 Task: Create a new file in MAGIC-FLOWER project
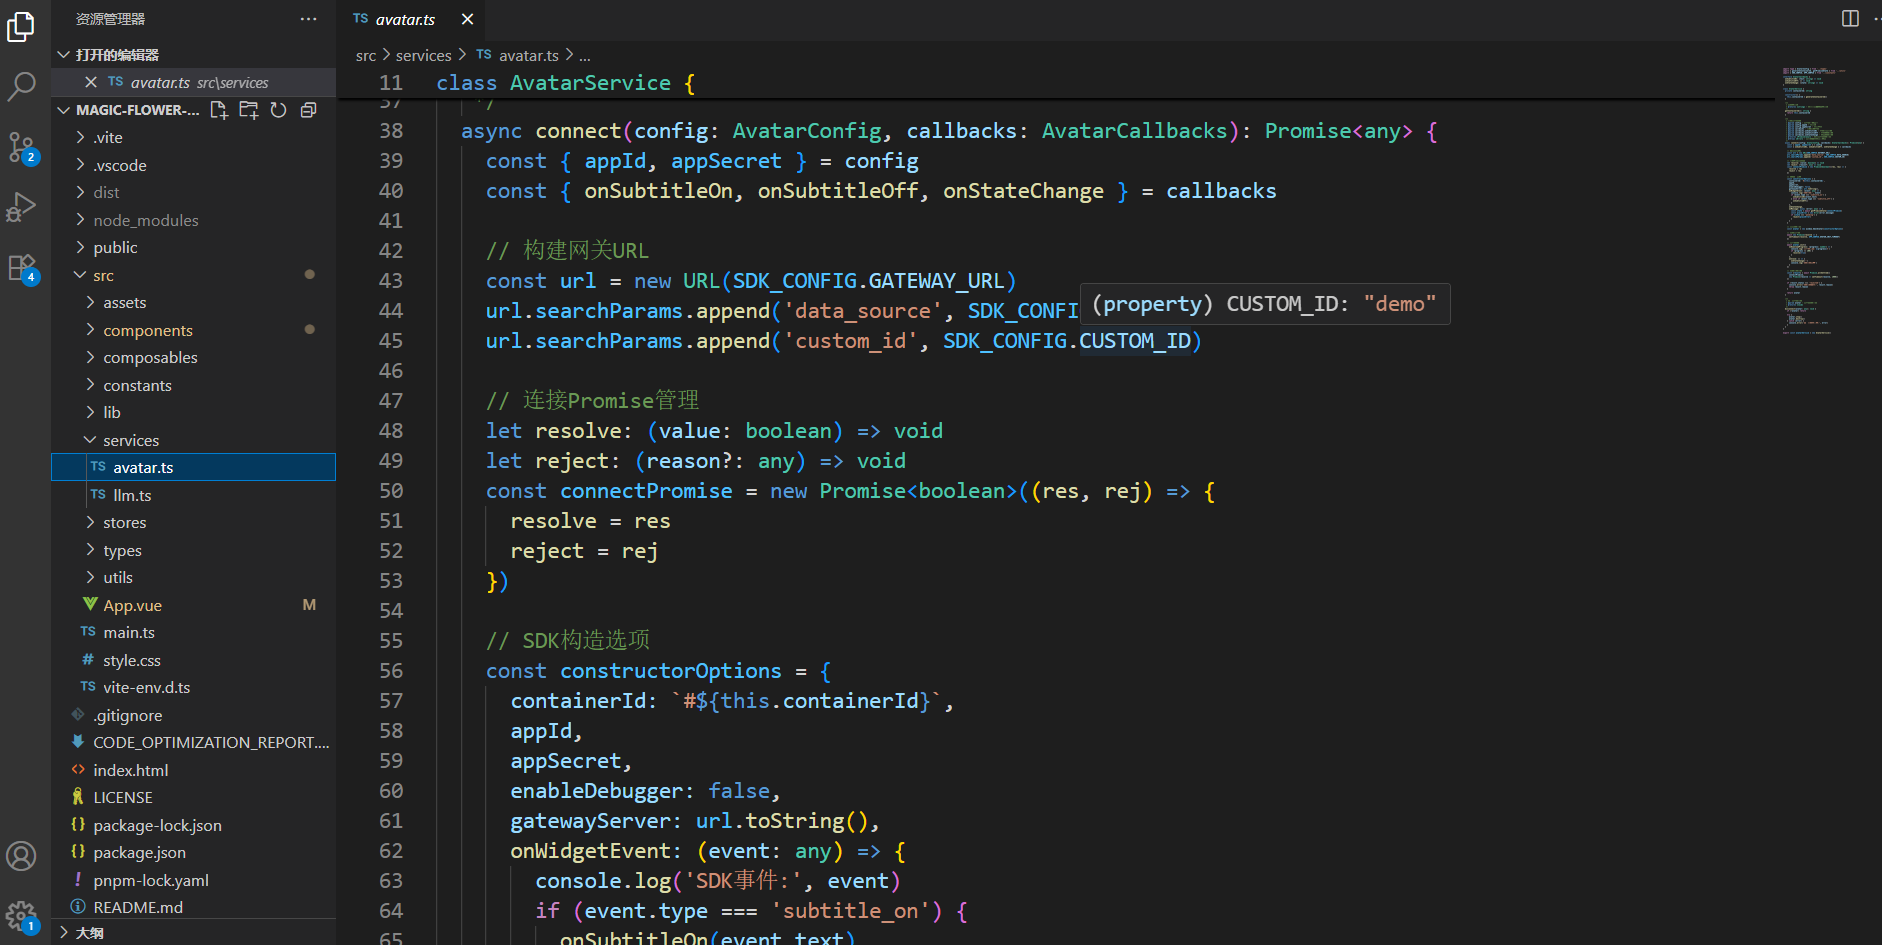click(219, 110)
